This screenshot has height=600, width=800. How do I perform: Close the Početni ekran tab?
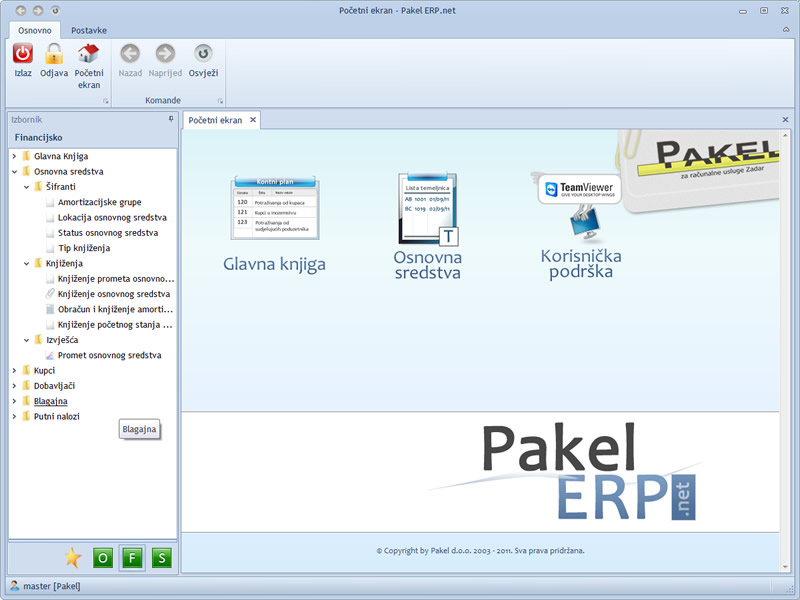[x=253, y=119]
